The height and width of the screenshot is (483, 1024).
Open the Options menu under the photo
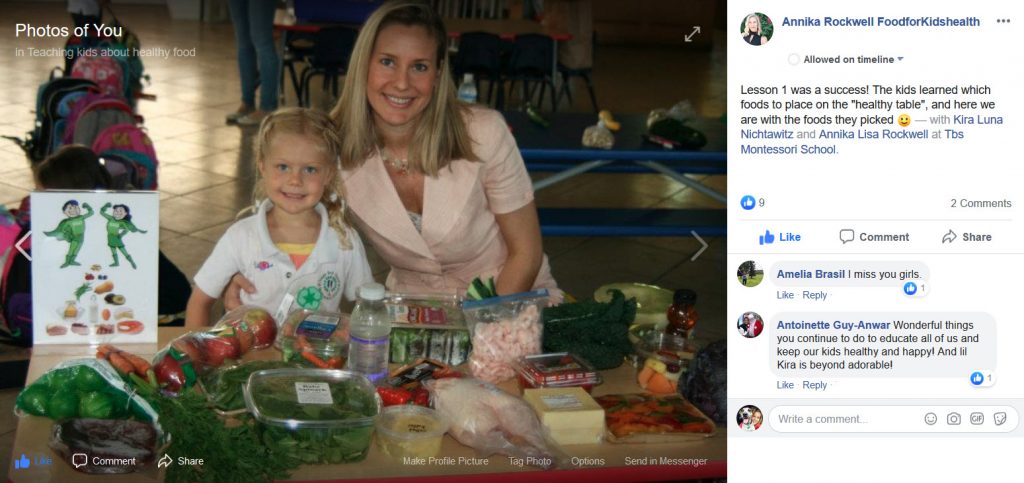(588, 461)
